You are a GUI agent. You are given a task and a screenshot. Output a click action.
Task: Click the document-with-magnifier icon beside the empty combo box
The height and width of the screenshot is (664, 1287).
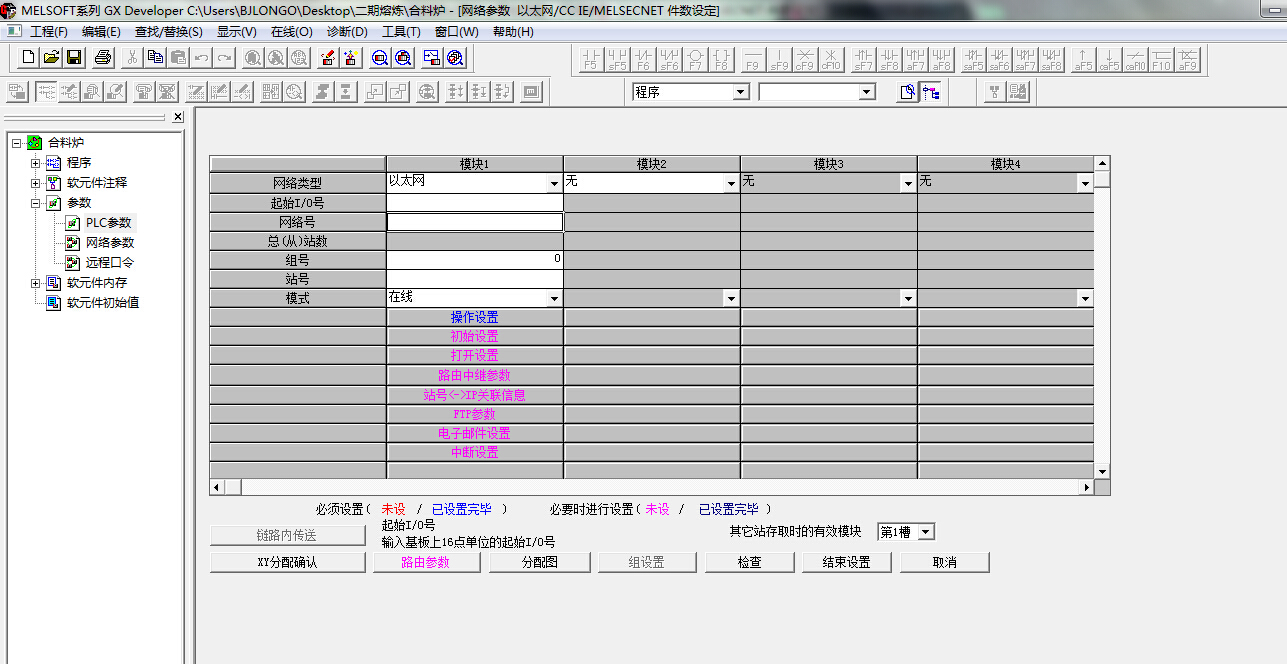point(907,92)
